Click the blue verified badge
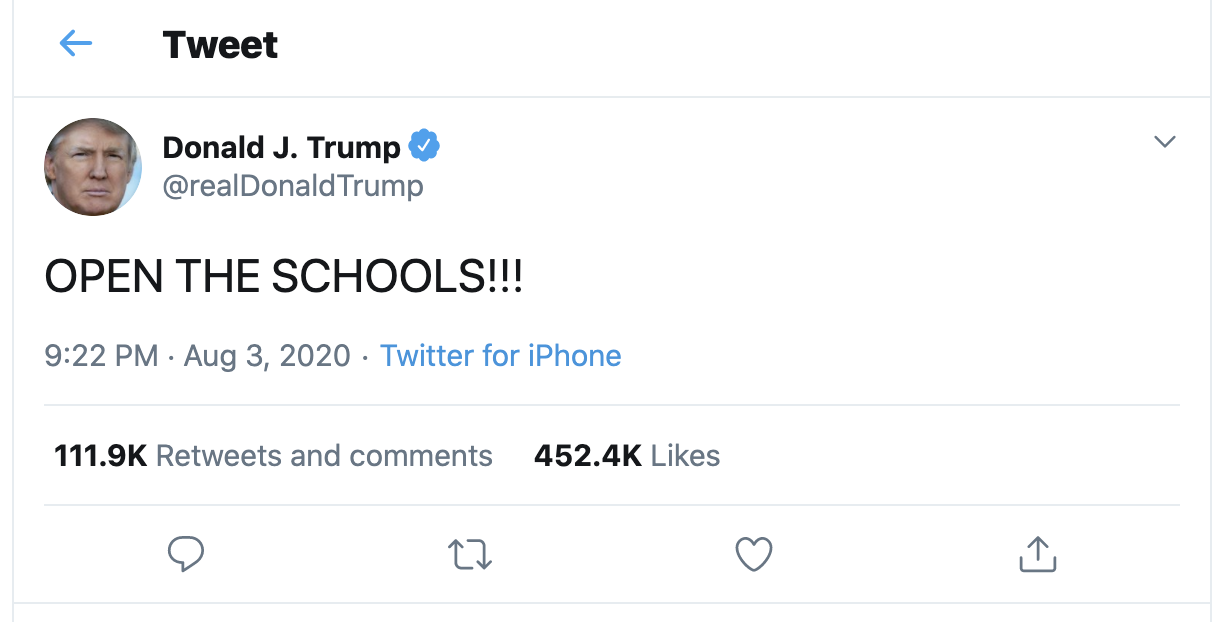1230x622 pixels. 425,147
